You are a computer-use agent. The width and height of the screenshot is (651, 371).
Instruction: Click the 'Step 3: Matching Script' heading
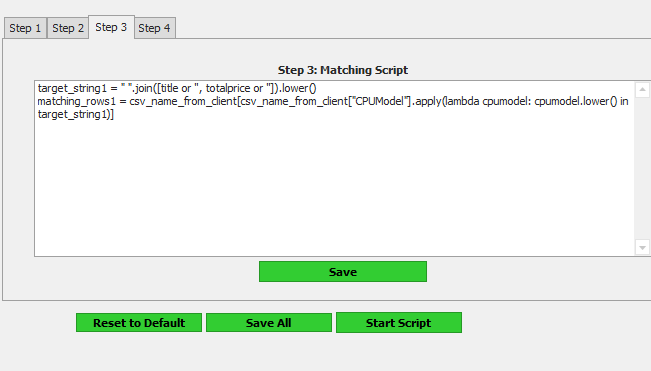coord(343,70)
